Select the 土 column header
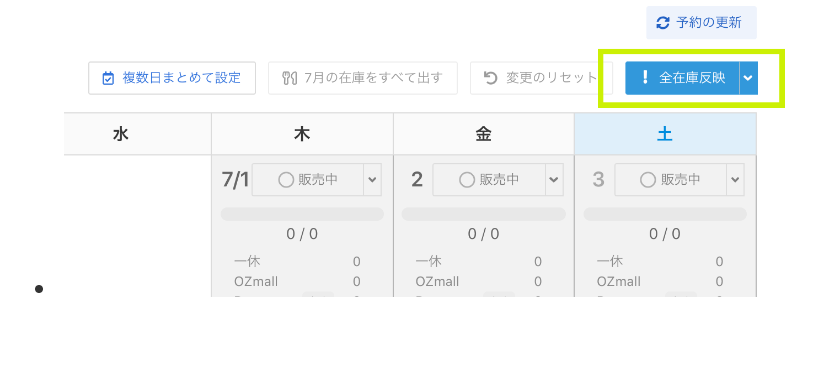818x369 pixels. (665, 134)
